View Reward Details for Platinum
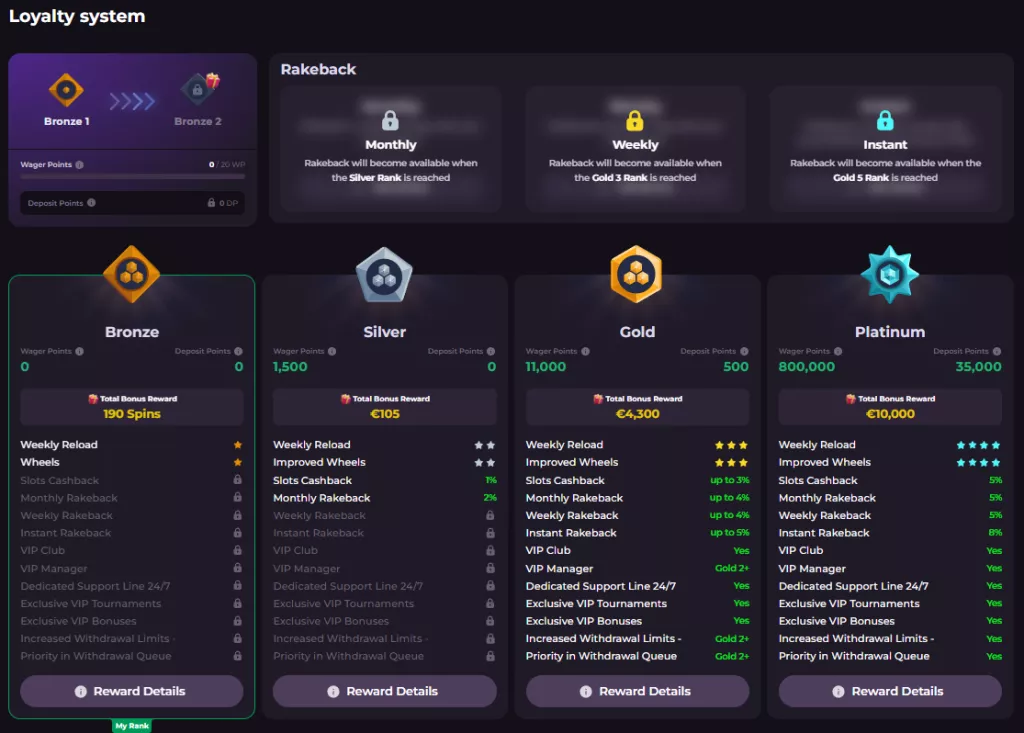 [889, 691]
